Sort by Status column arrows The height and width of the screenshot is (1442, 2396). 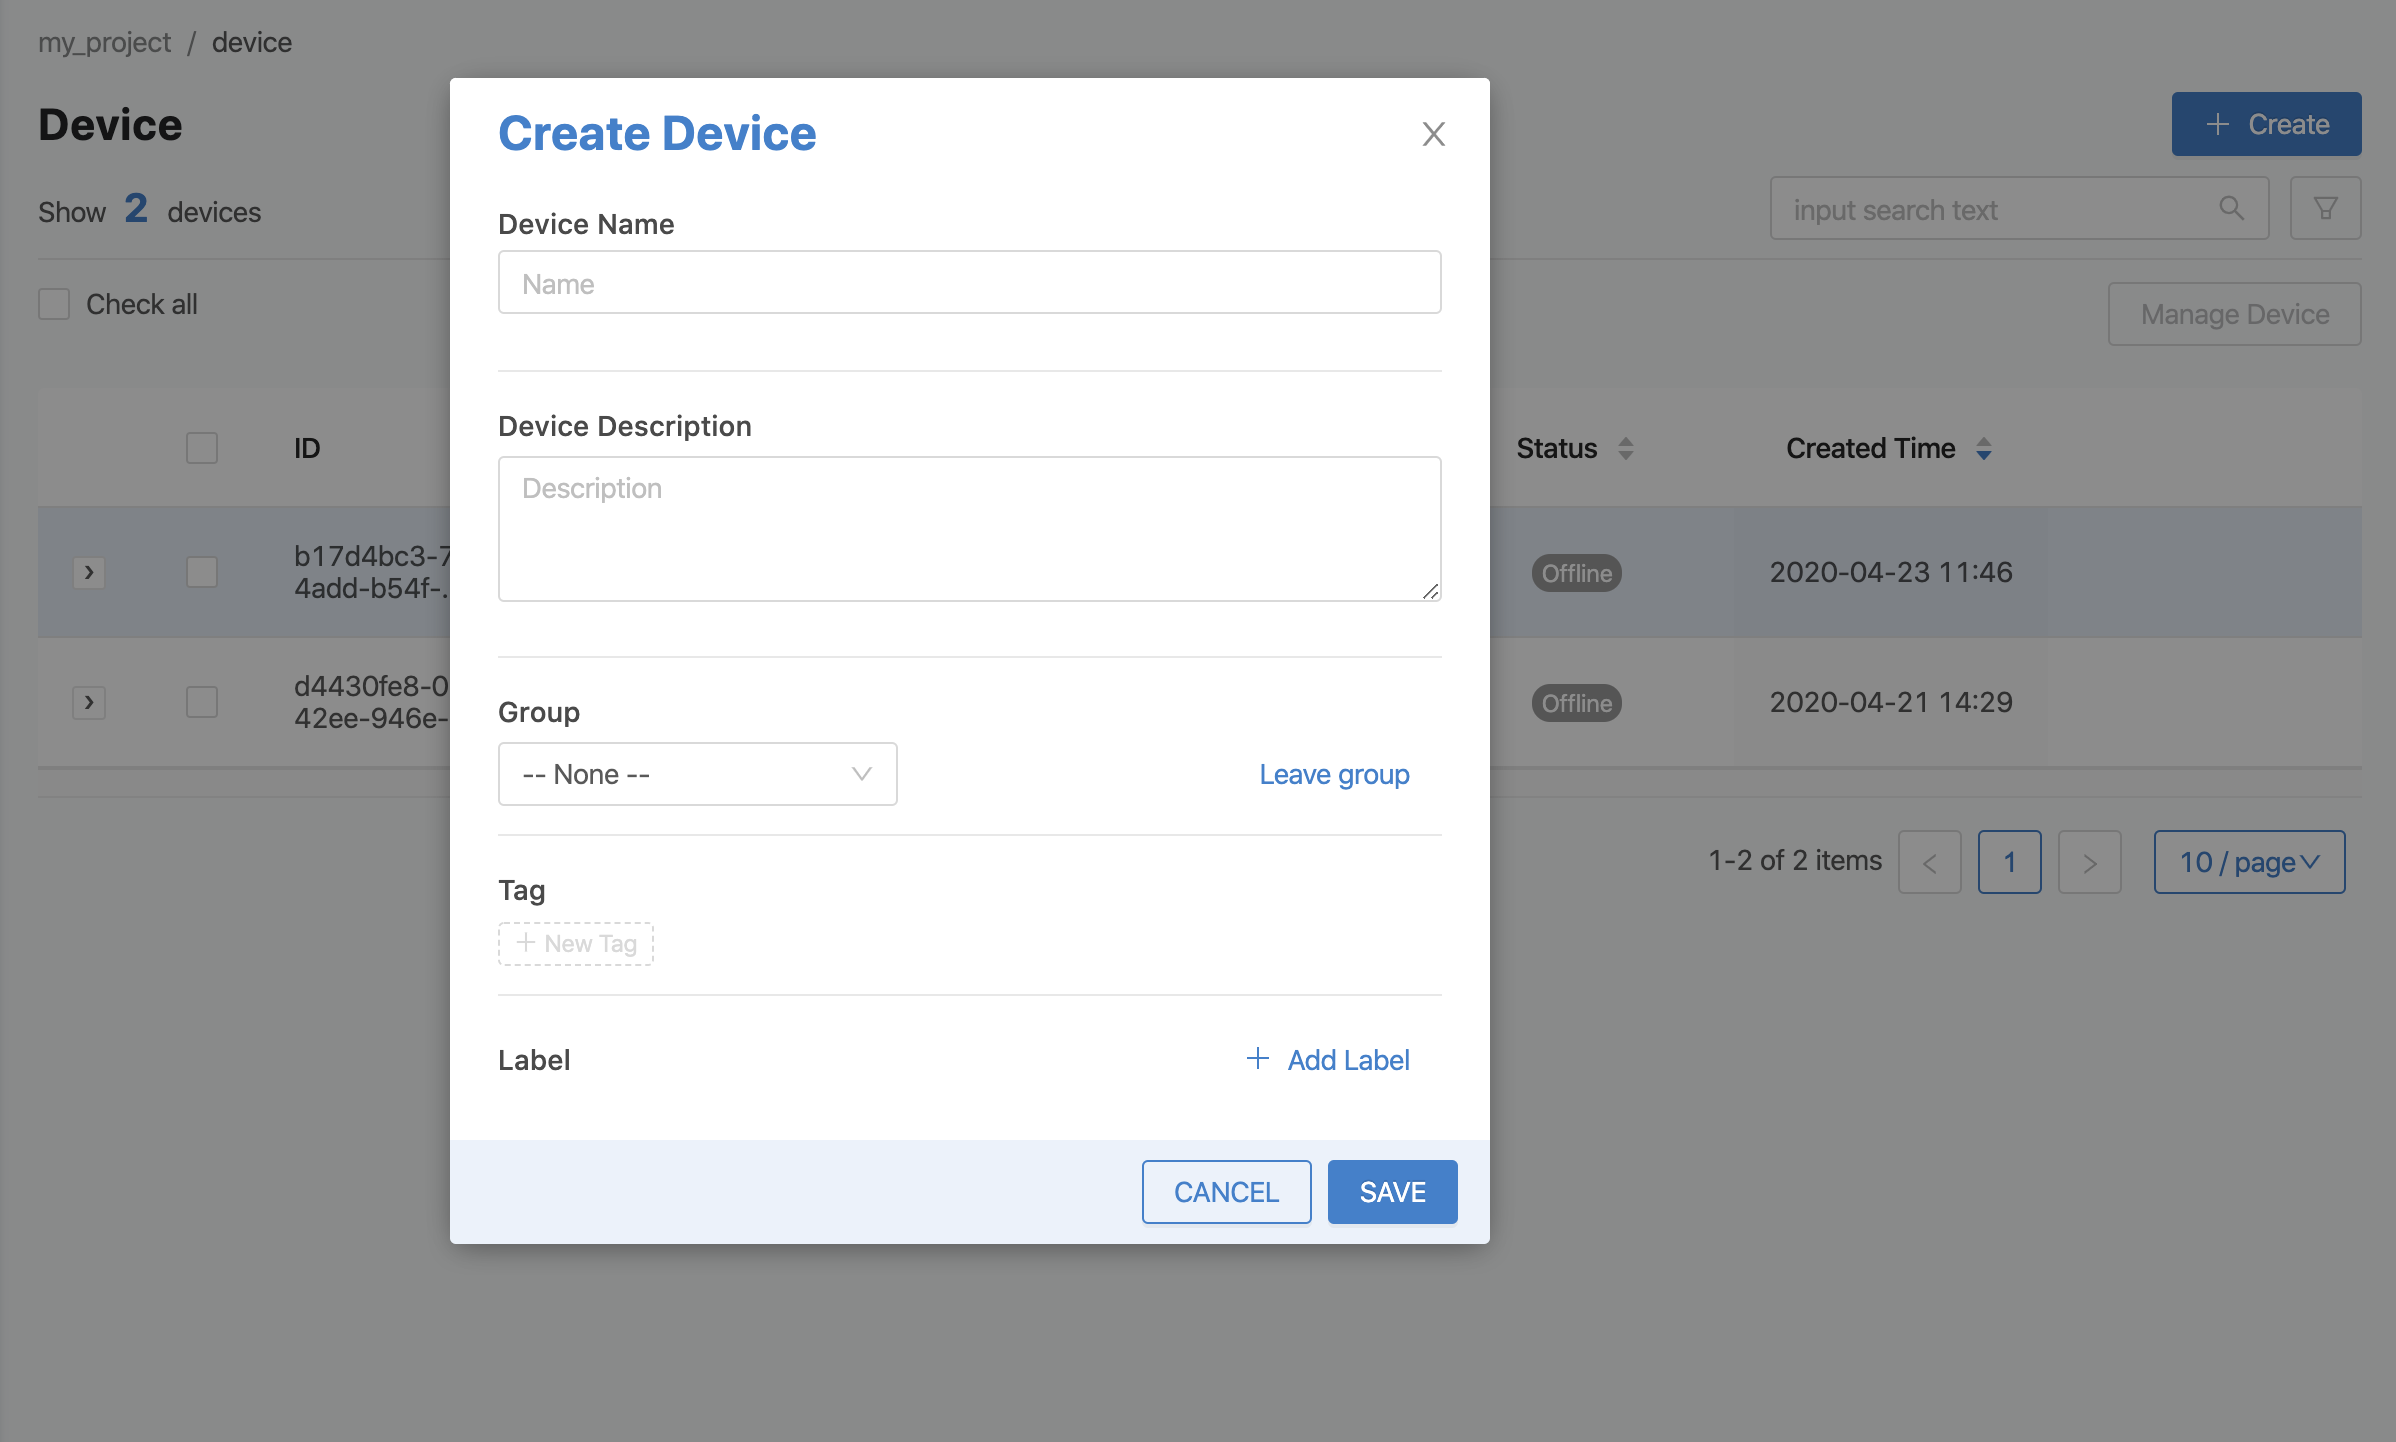[x=1626, y=449]
